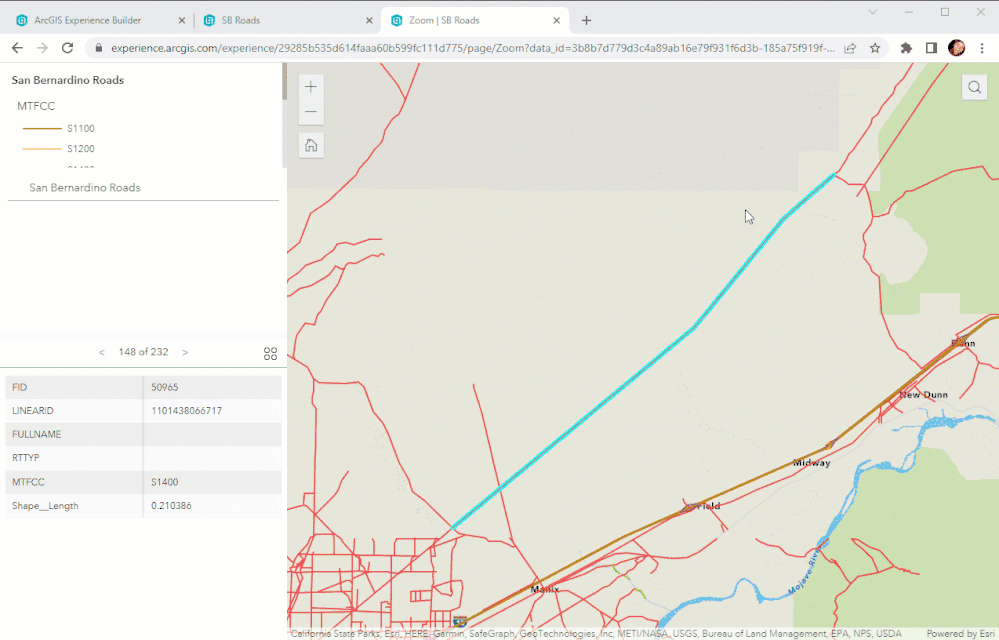The height and width of the screenshot is (640, 999).
Task: Click the address bar URL
Action: [472, 48]
